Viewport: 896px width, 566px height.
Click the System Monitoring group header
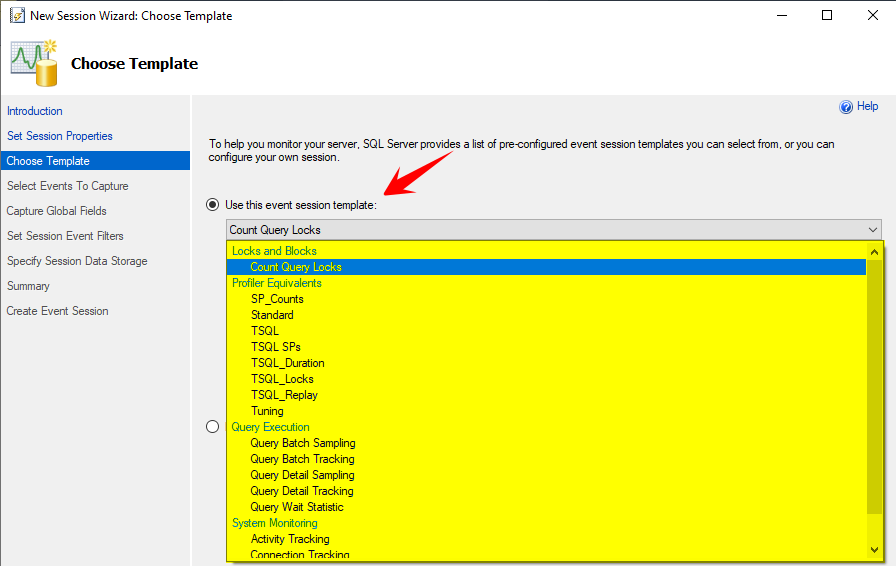tap(275, 523)
